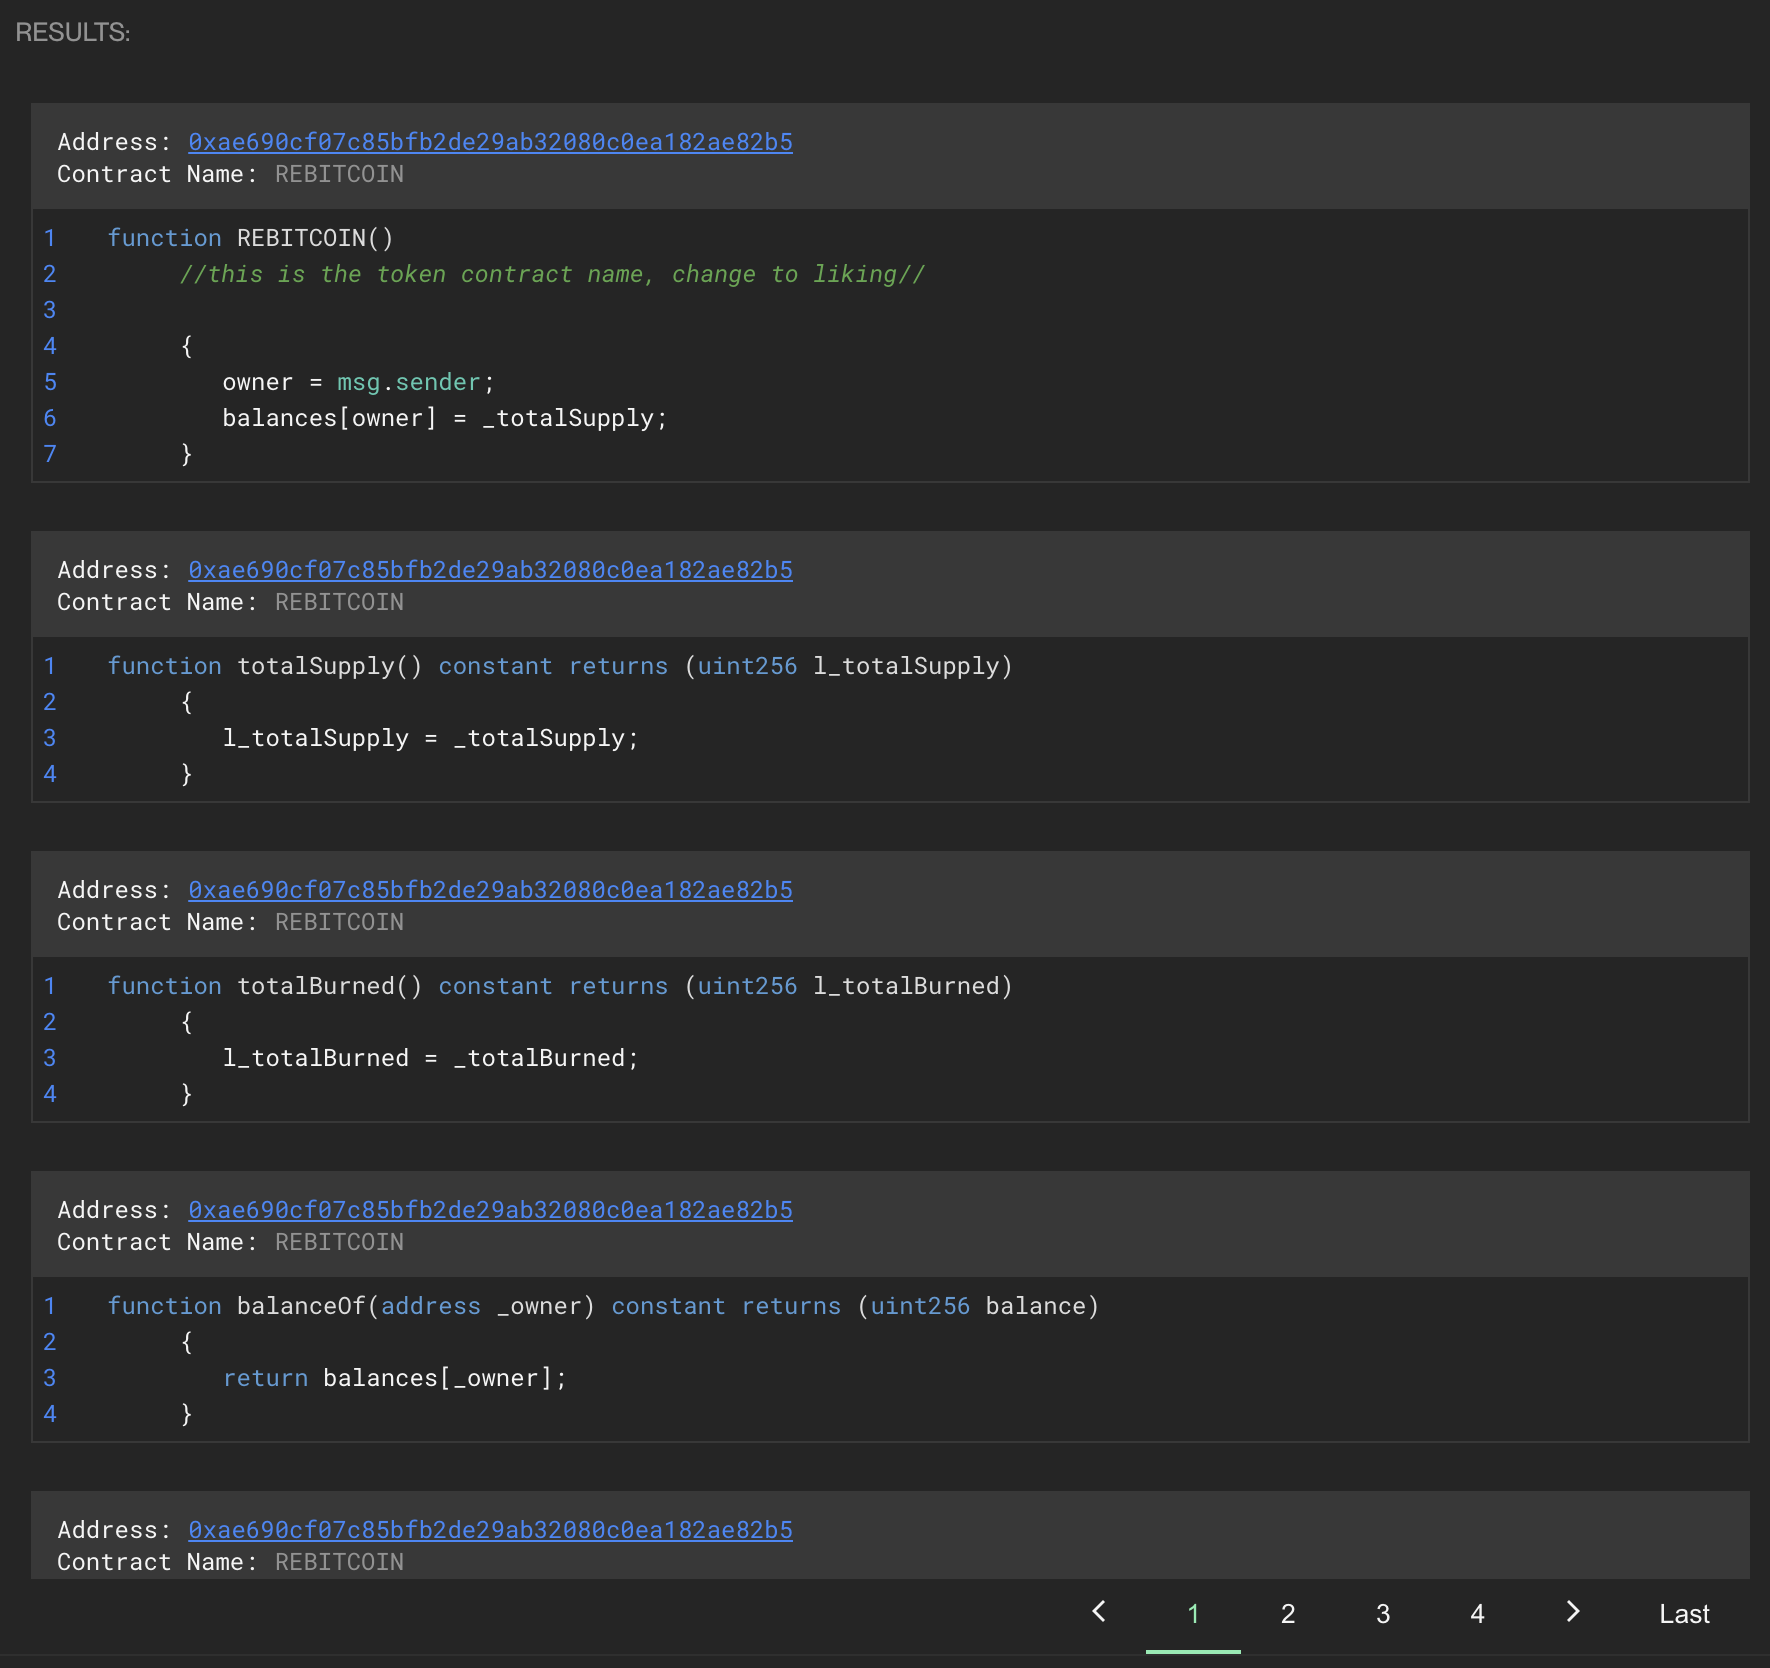This screenshot has width=1770, height=1668.
Task: Click the bottom-most result's address link
Action: 490,1530
